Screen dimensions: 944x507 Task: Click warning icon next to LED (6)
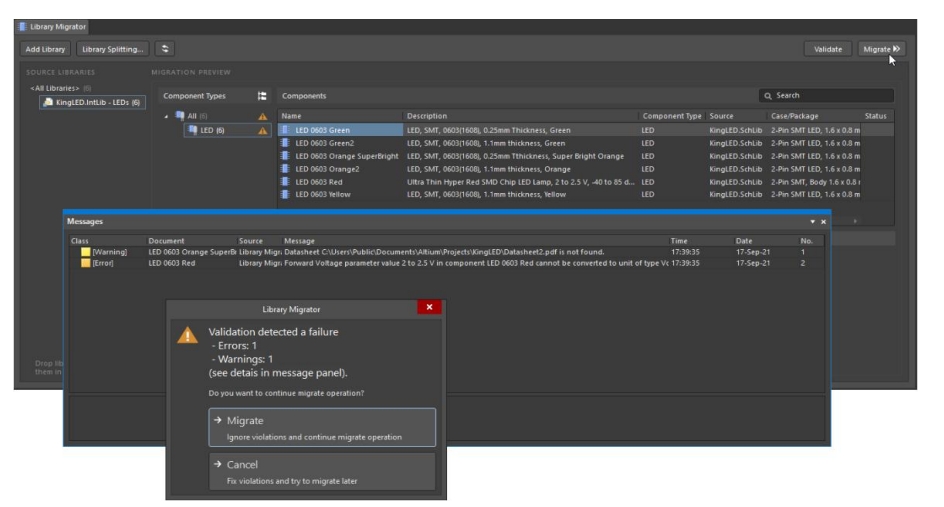coord(262,130)
